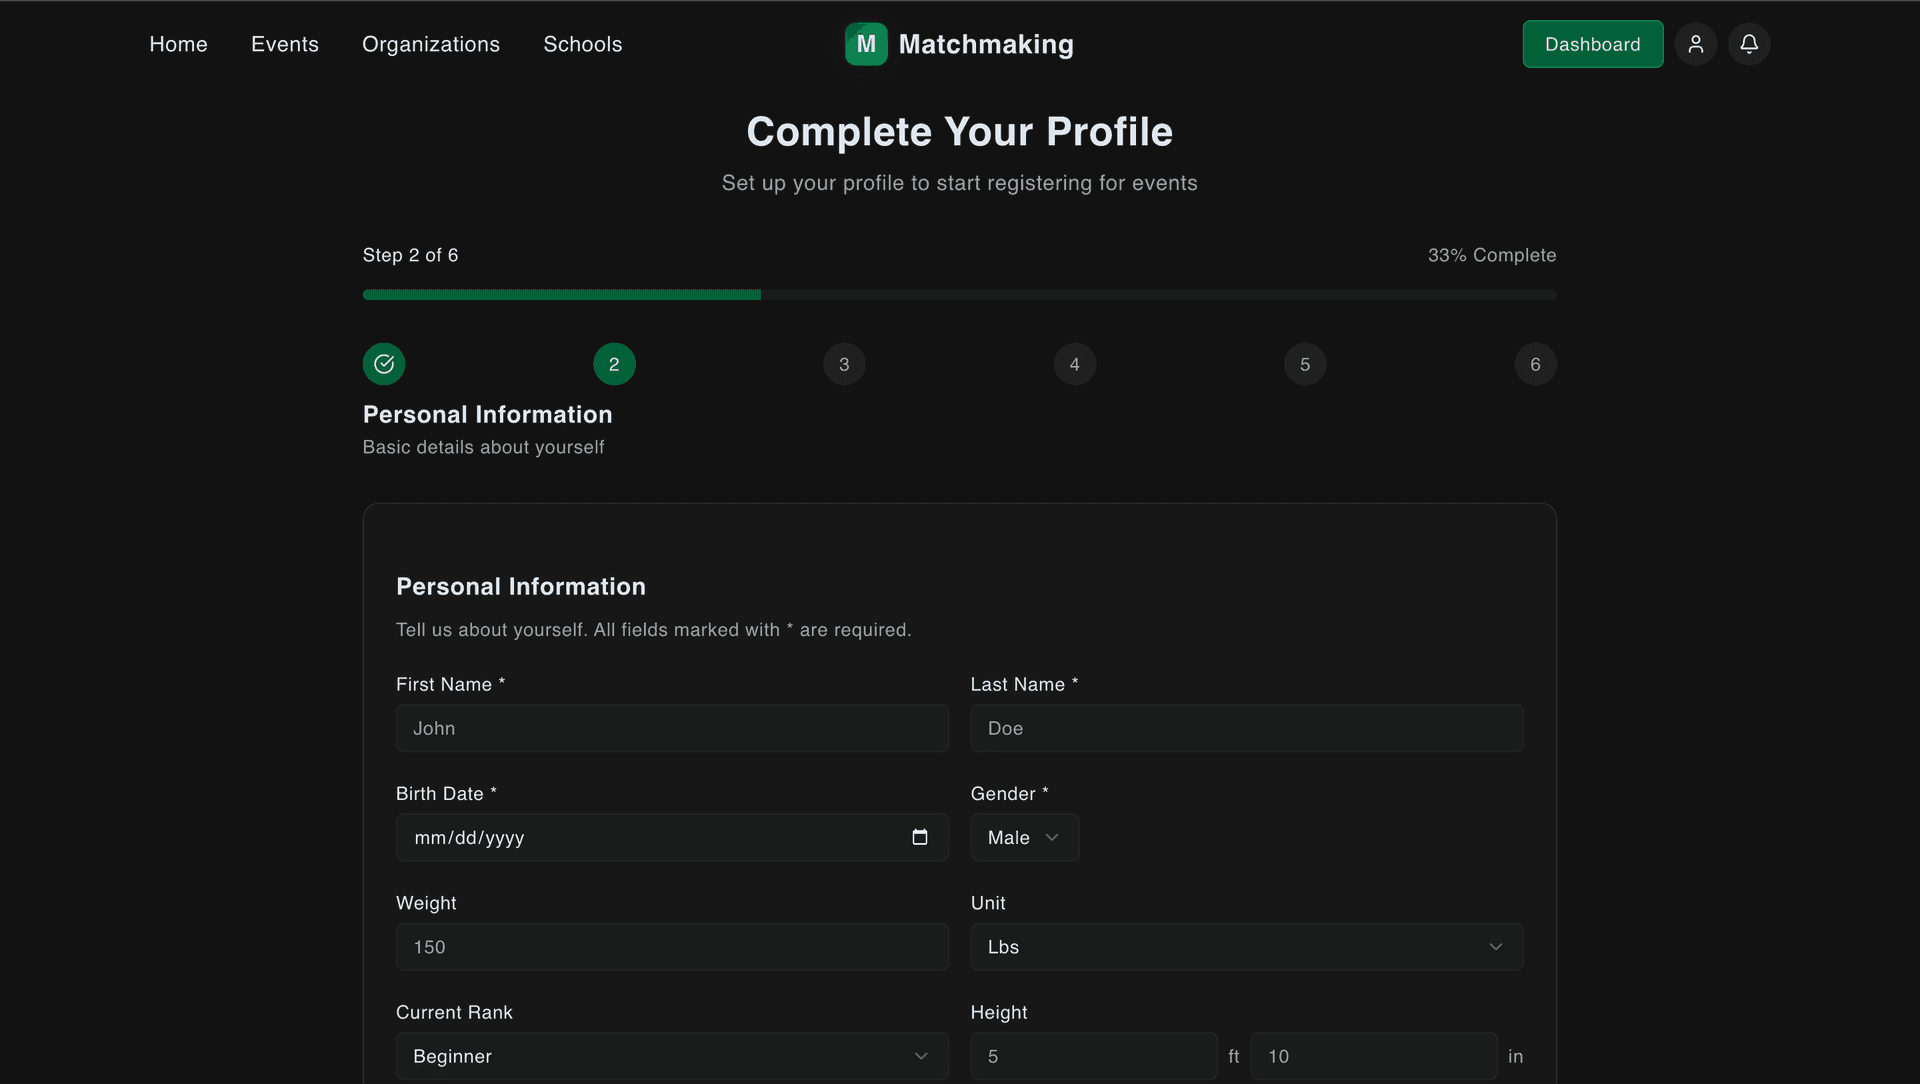Image resolution: width=1920 pixels, height=1084 pixels.
Task: Open the Events navigation item
Action: click(285, 44)
